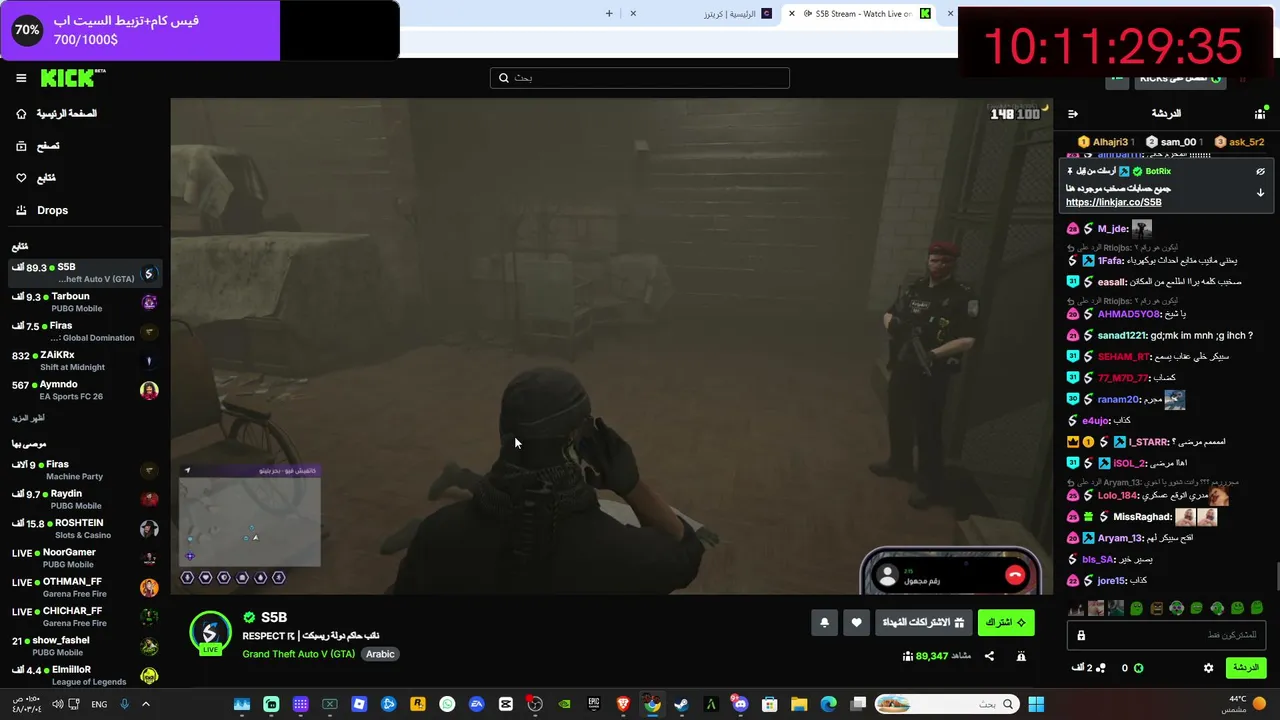
Task: Open Steam from taskbar
Action: [681, 704]
